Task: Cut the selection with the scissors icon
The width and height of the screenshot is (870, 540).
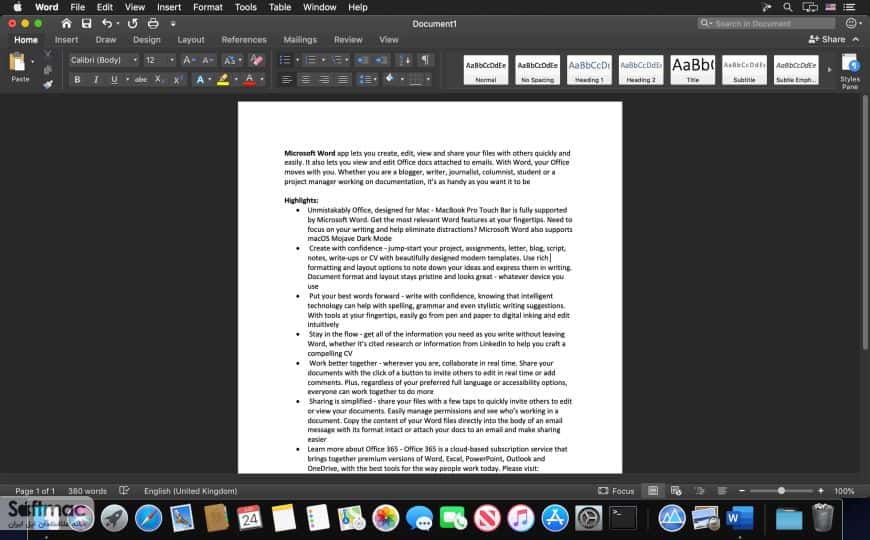Action: pyautogui.click(x=48, y=54)
